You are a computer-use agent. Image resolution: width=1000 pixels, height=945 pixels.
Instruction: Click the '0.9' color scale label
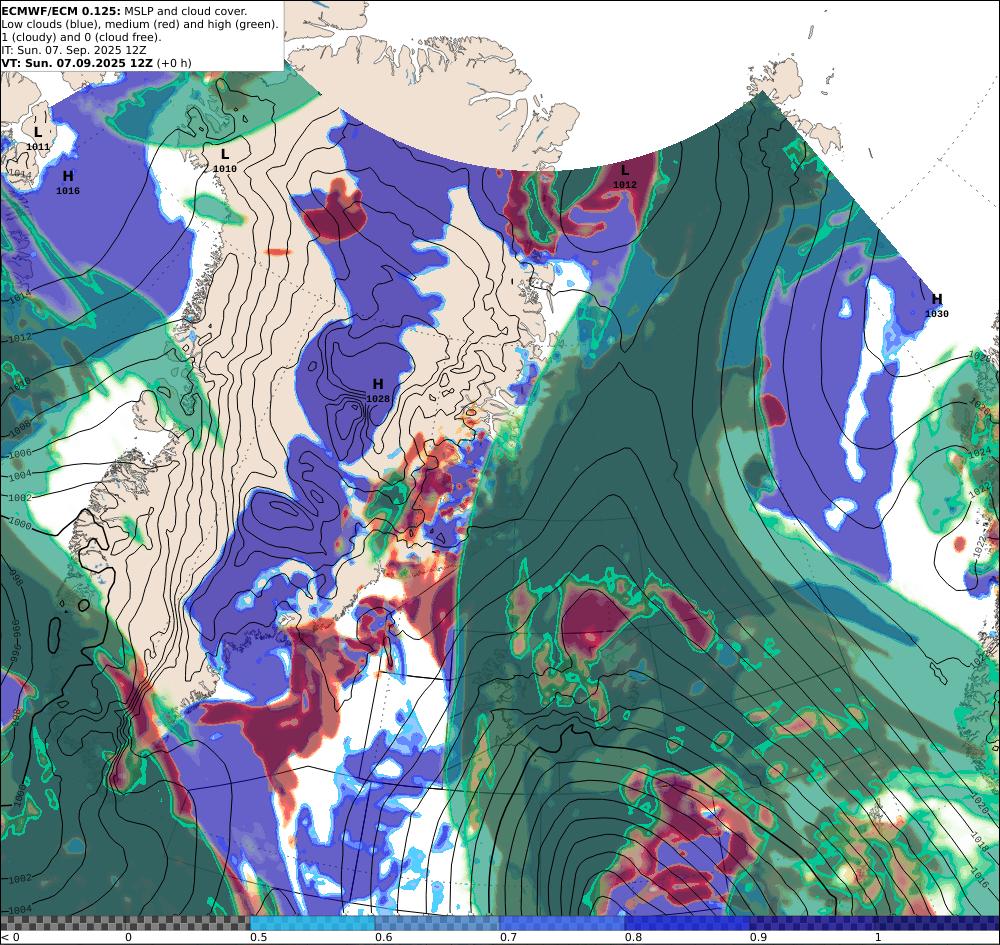pos(758,937)
